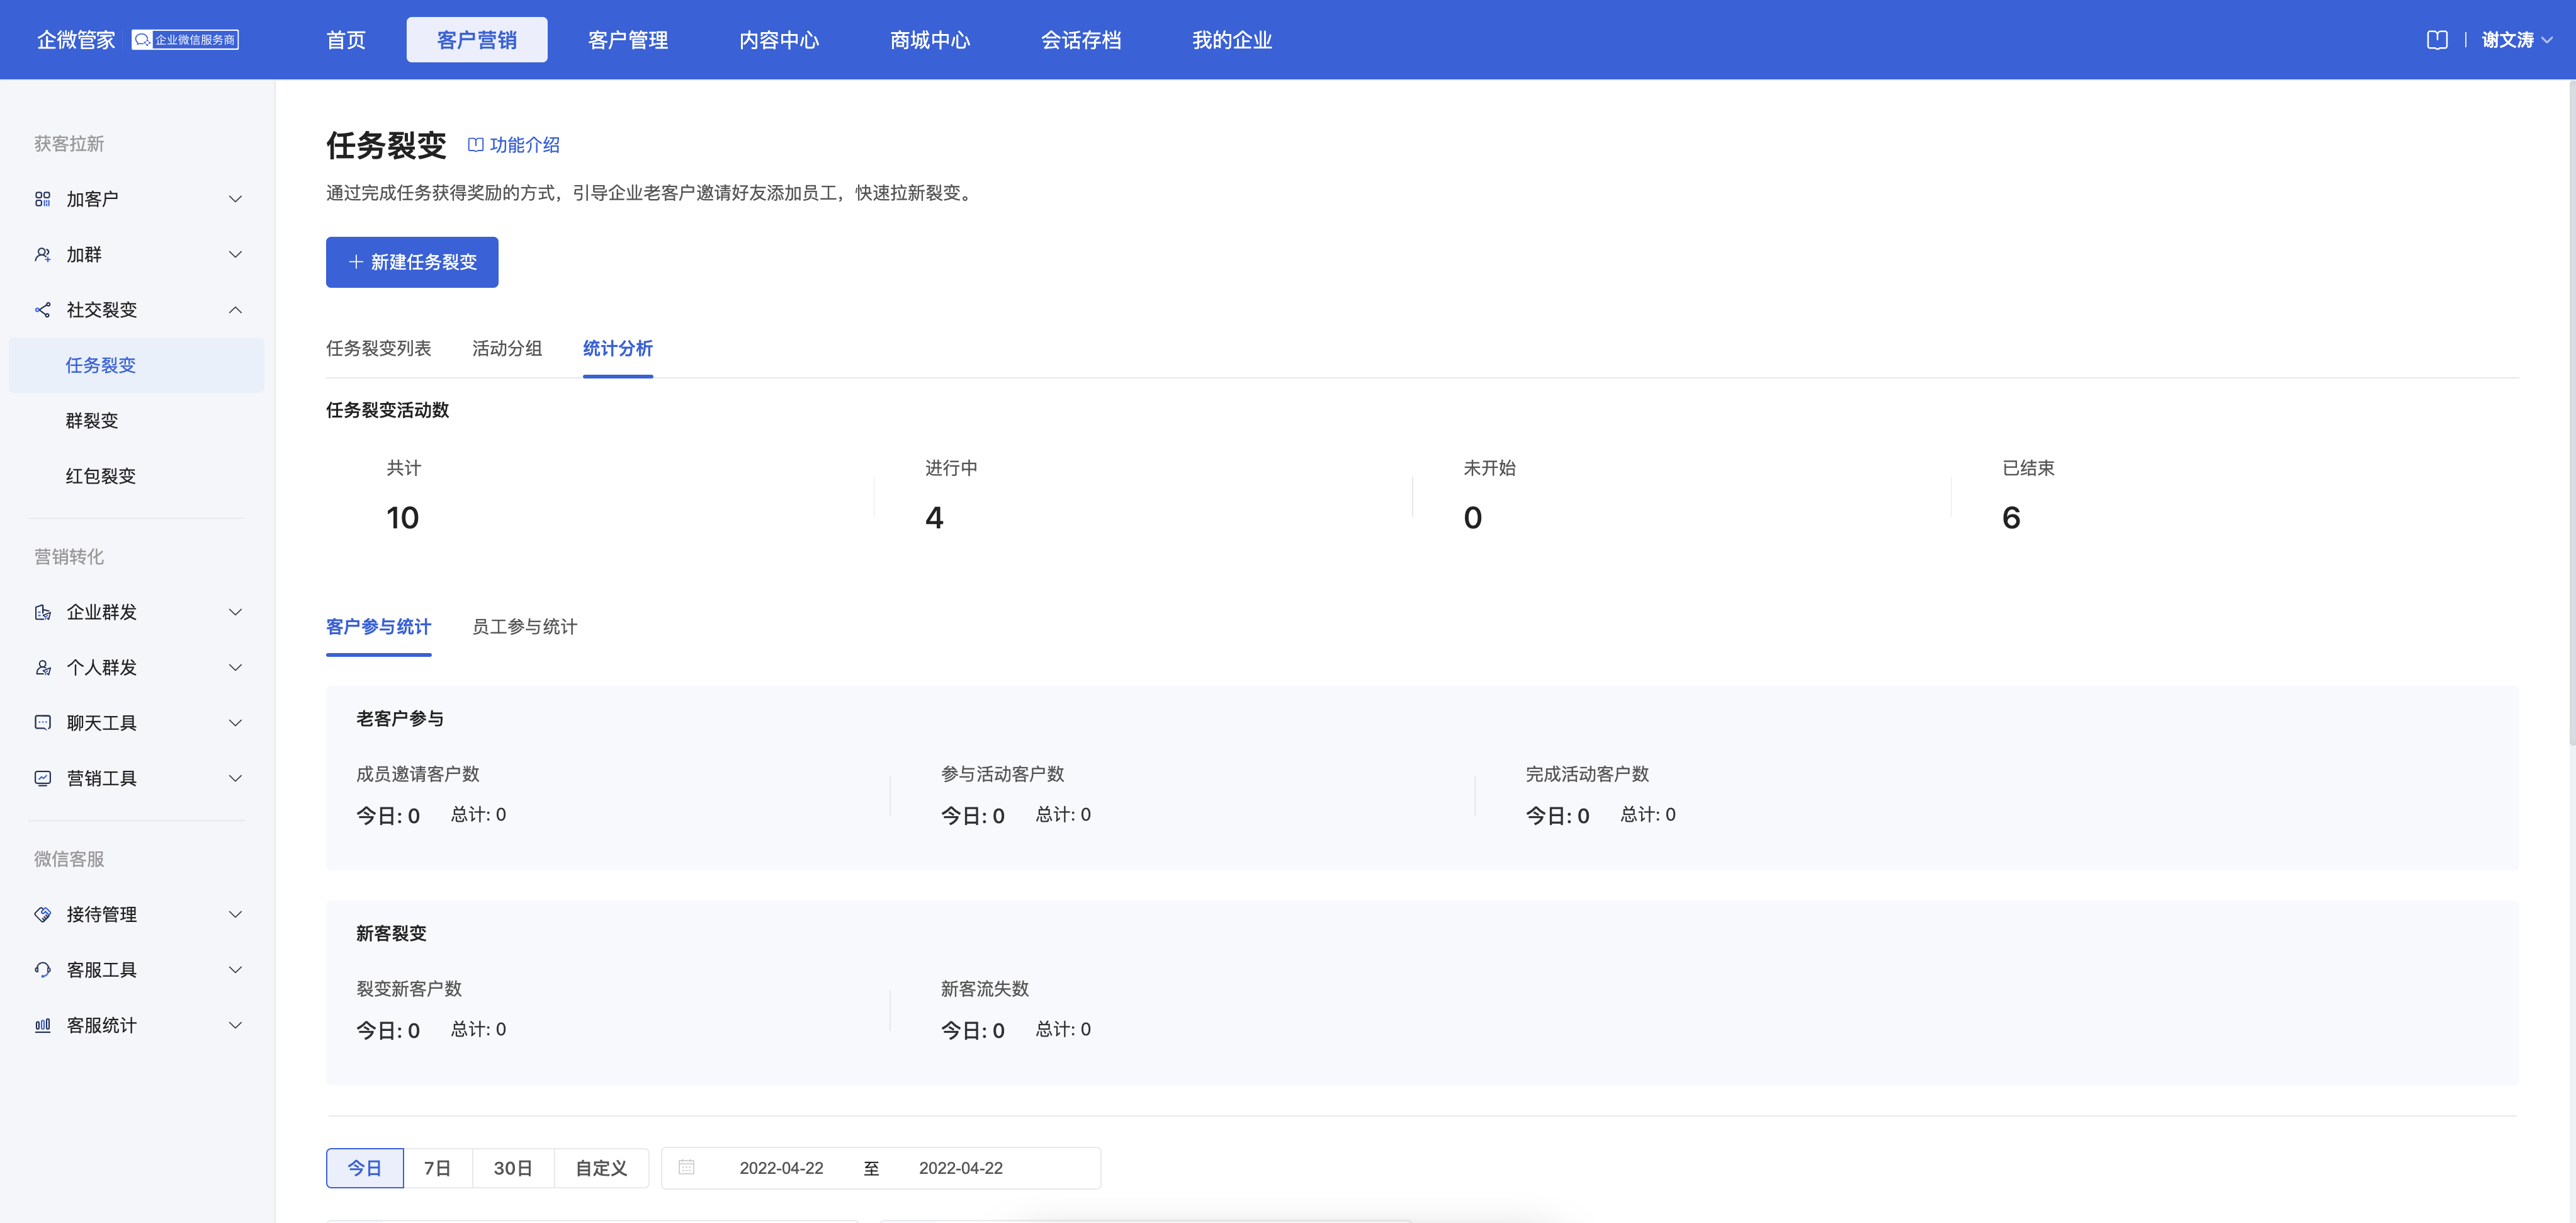The width and height of the screenshot is (2576, 1223).
Task: Switch to 任务裂变列表 tab
Action: click(378, 348)
